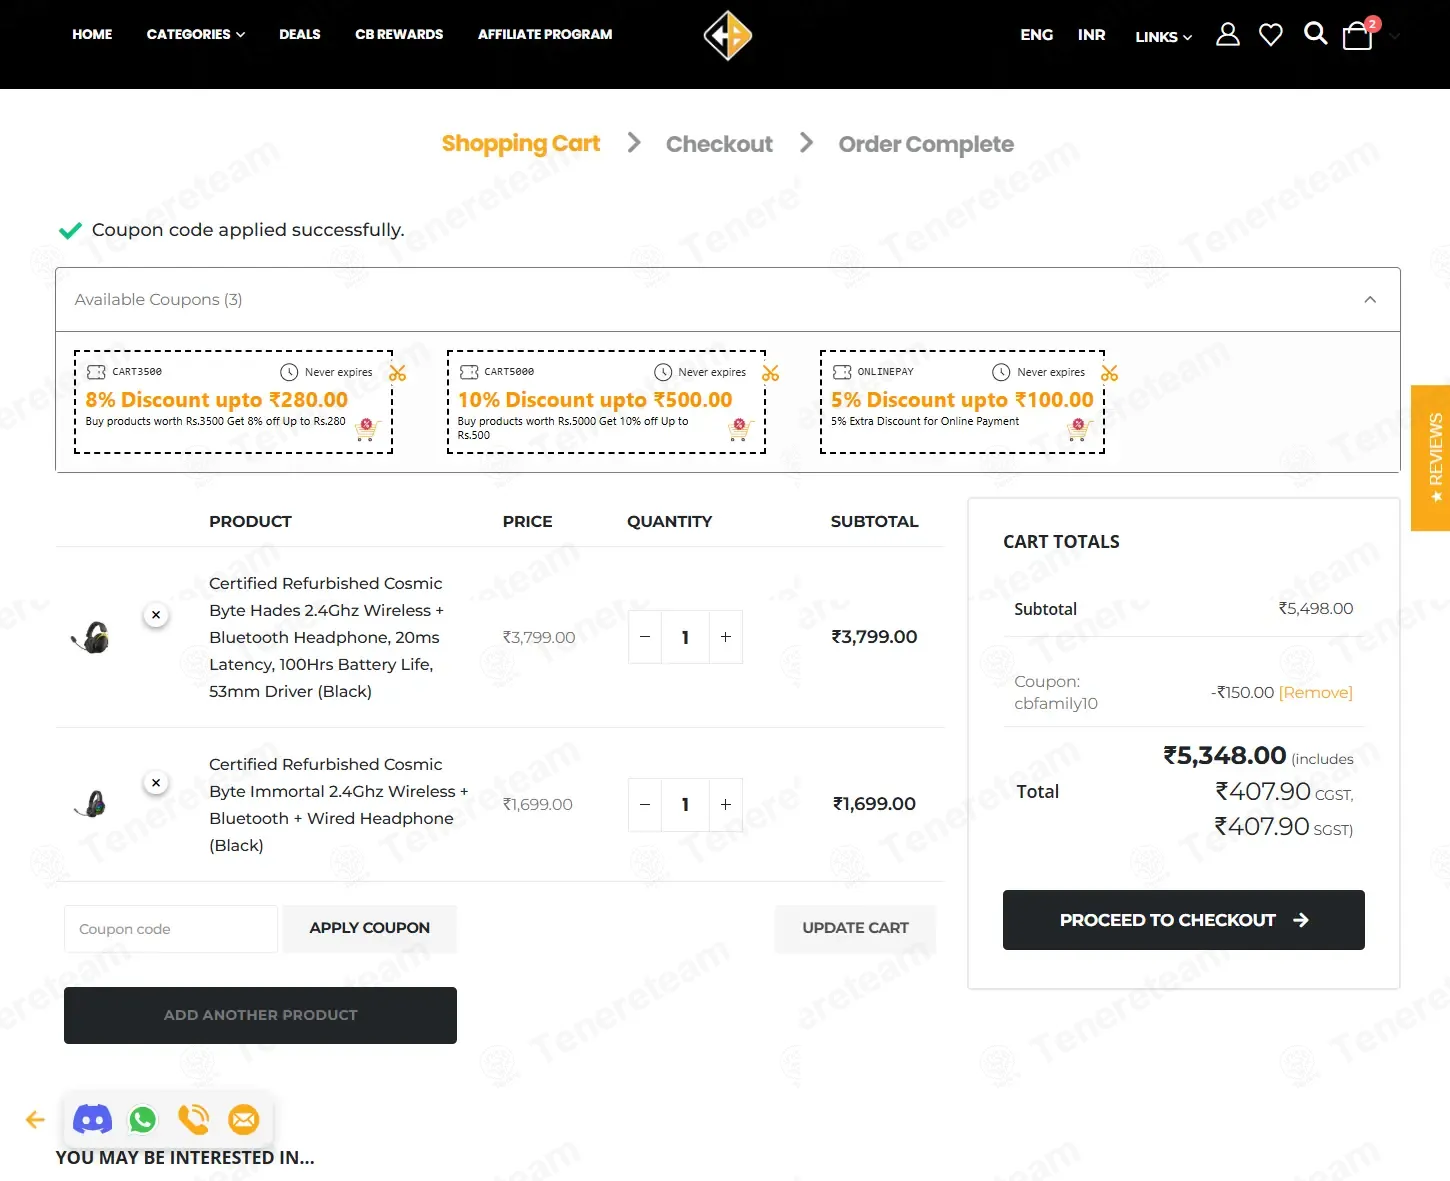Screen dimensions: 1450x1181
Task: Open the wishlist heart icon
Action: point(1271,35)
